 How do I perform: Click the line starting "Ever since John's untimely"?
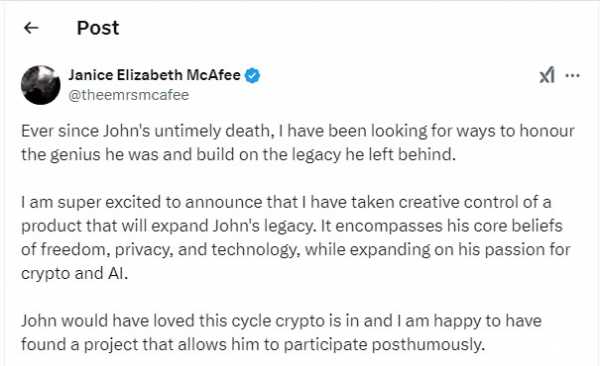tap(298, 131)
